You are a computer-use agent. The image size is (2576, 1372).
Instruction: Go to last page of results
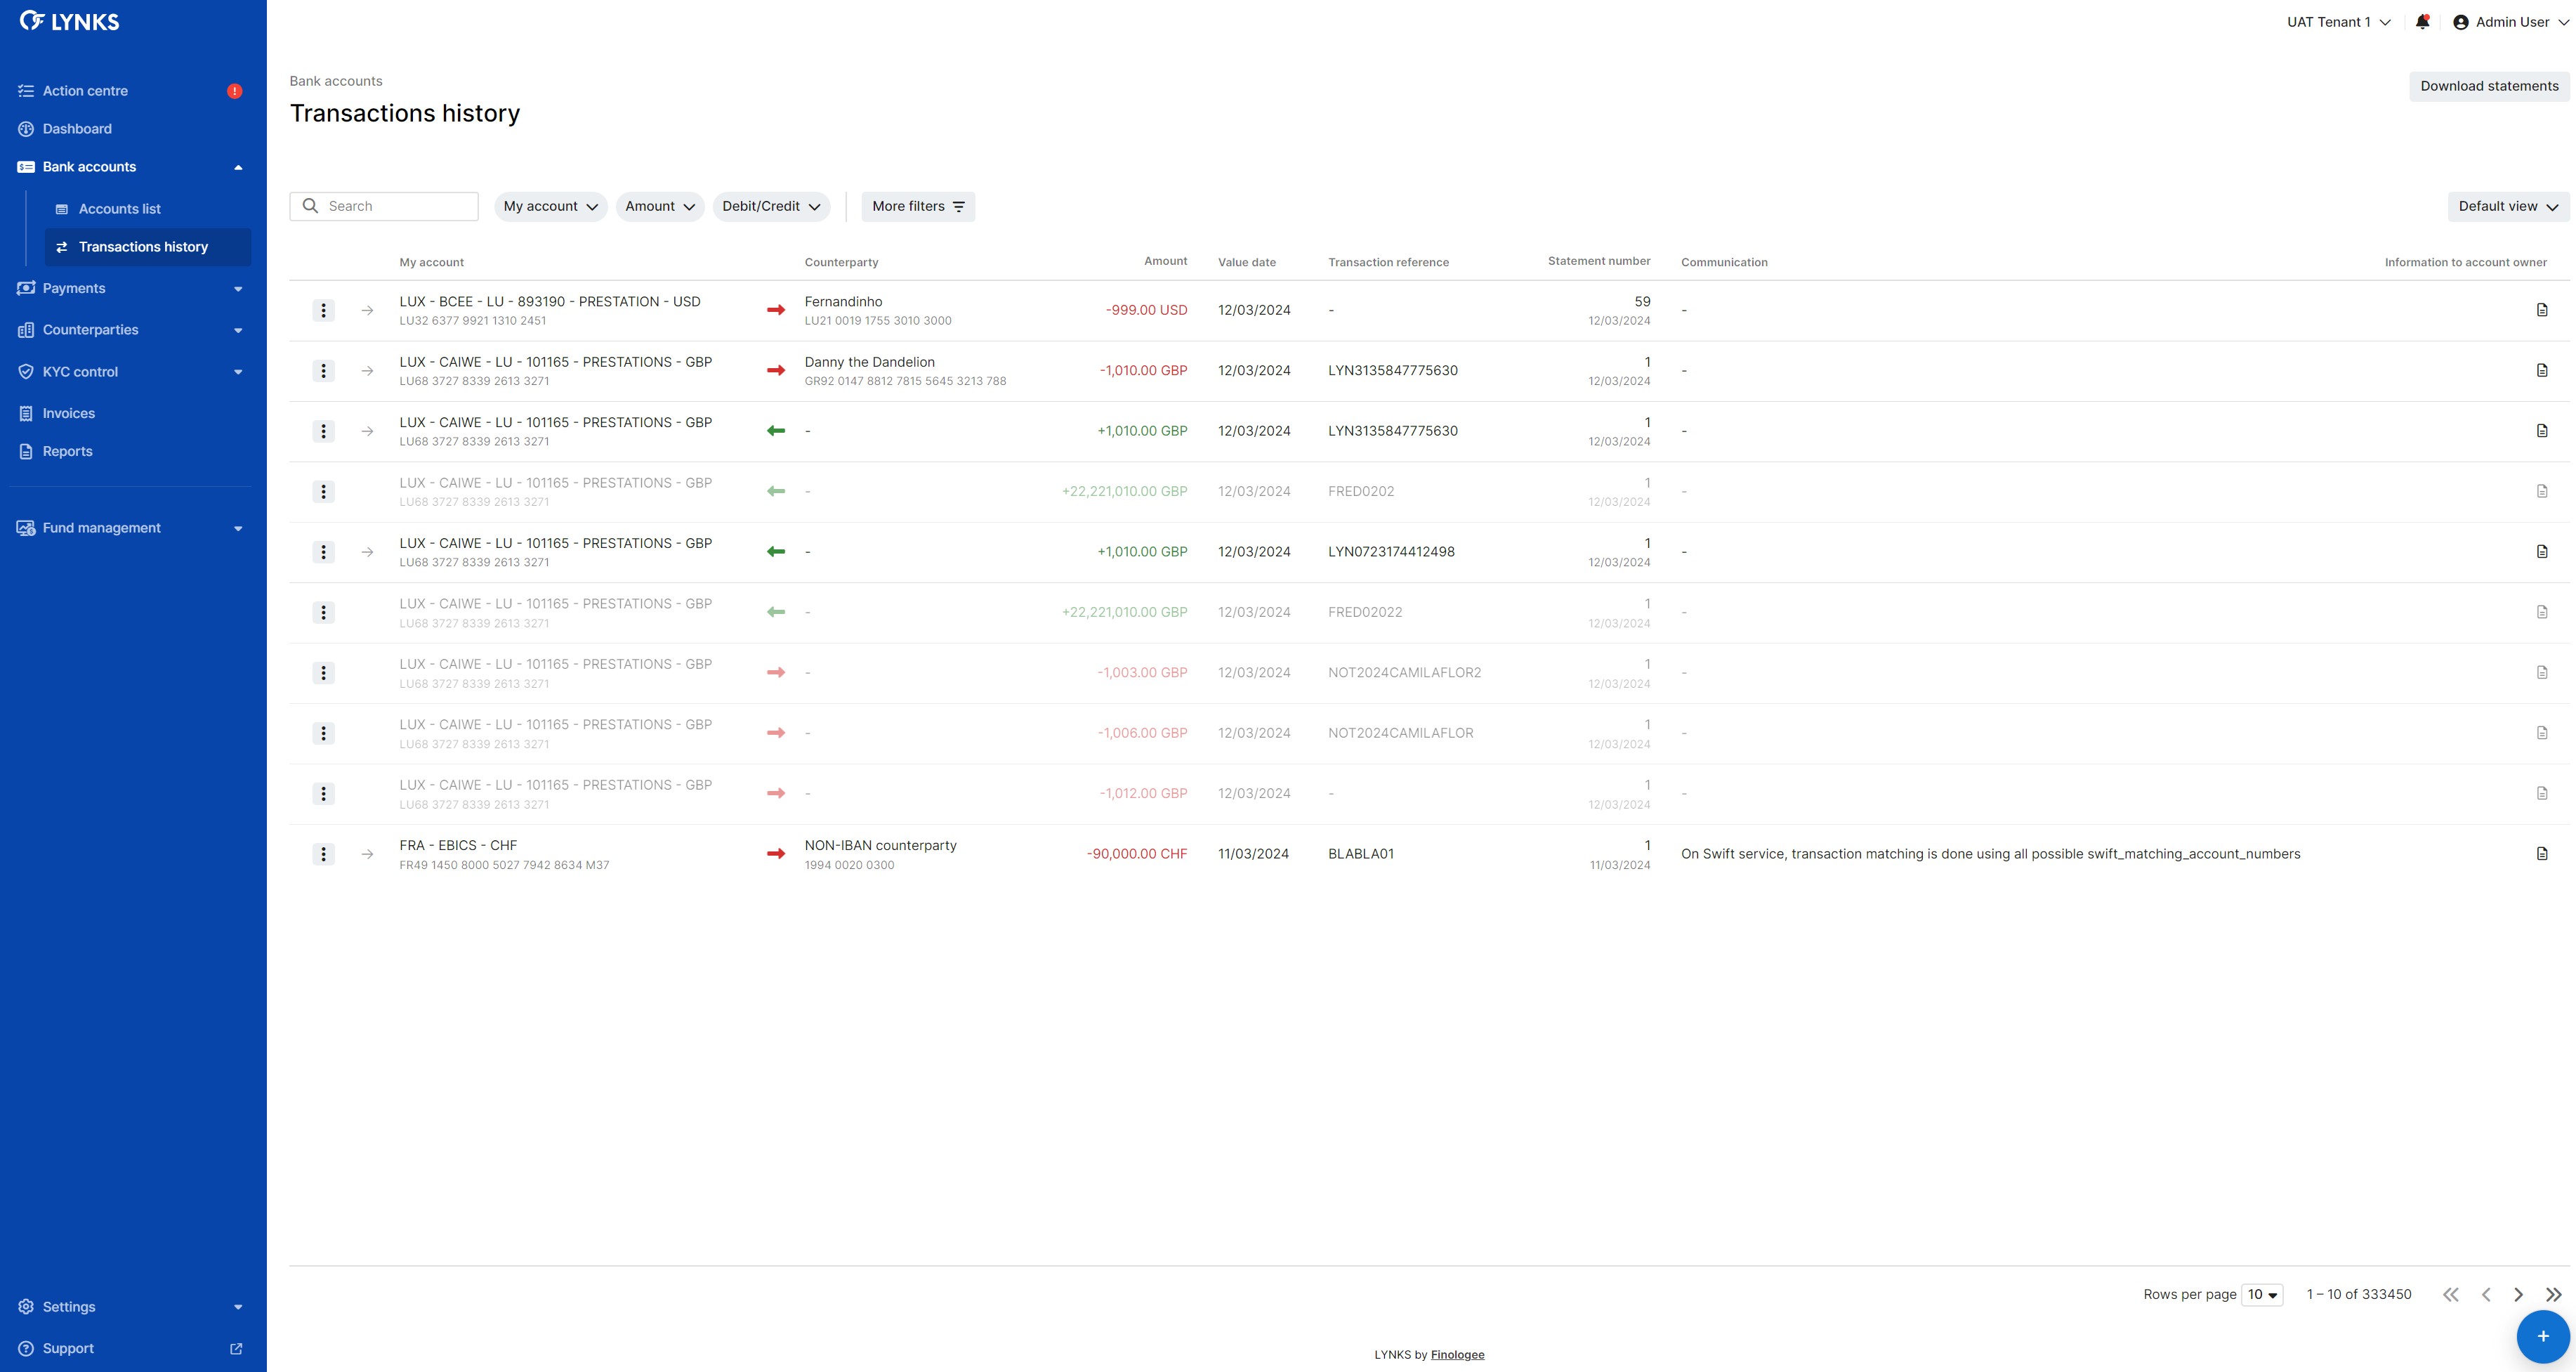(2554, 1294)
